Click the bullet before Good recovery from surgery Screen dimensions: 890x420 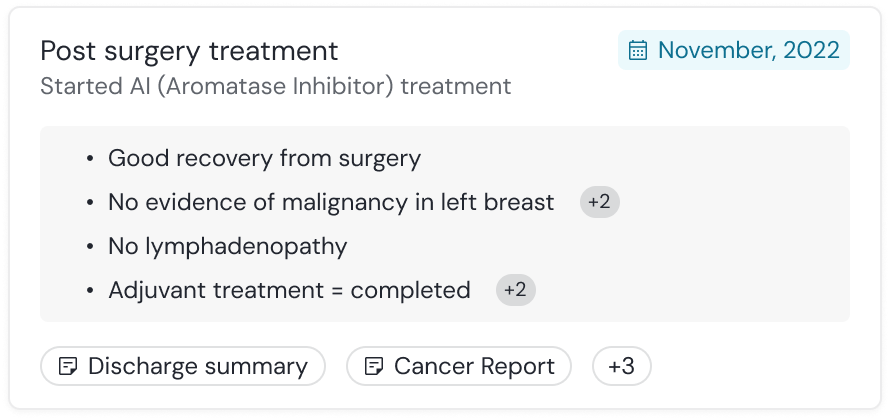(x=90, y=158)
